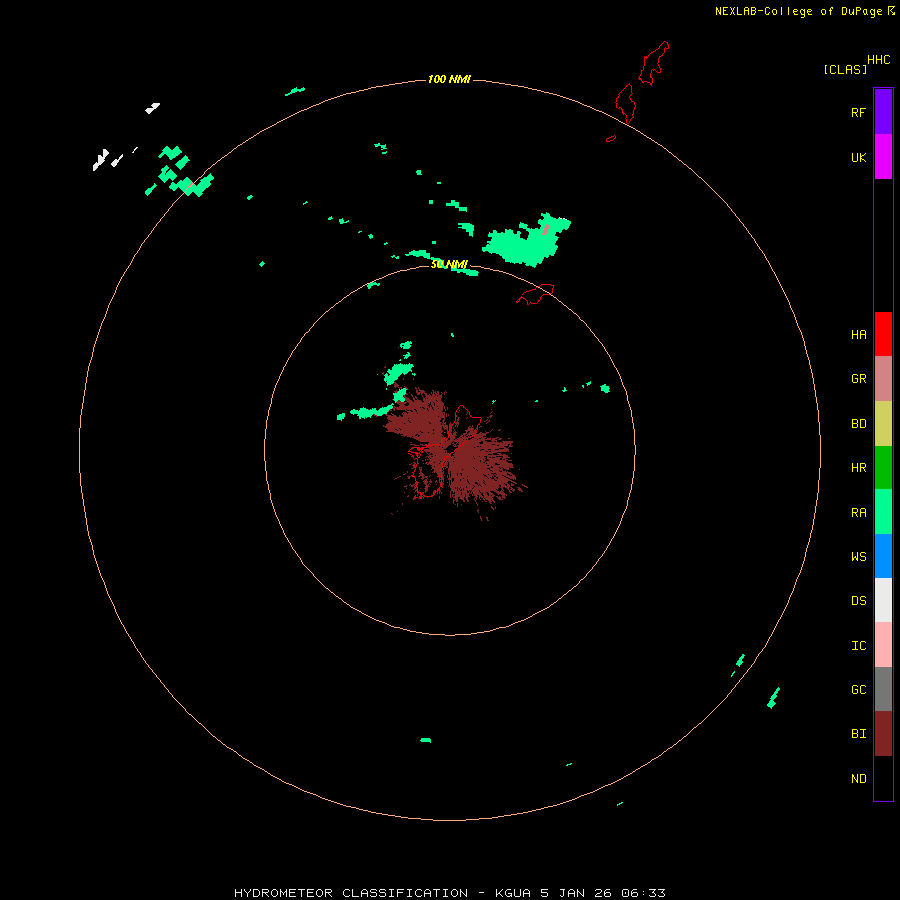
Task: Pick the RA light green legend swatch
Action: pyautogui.click(x=883, y=512)
